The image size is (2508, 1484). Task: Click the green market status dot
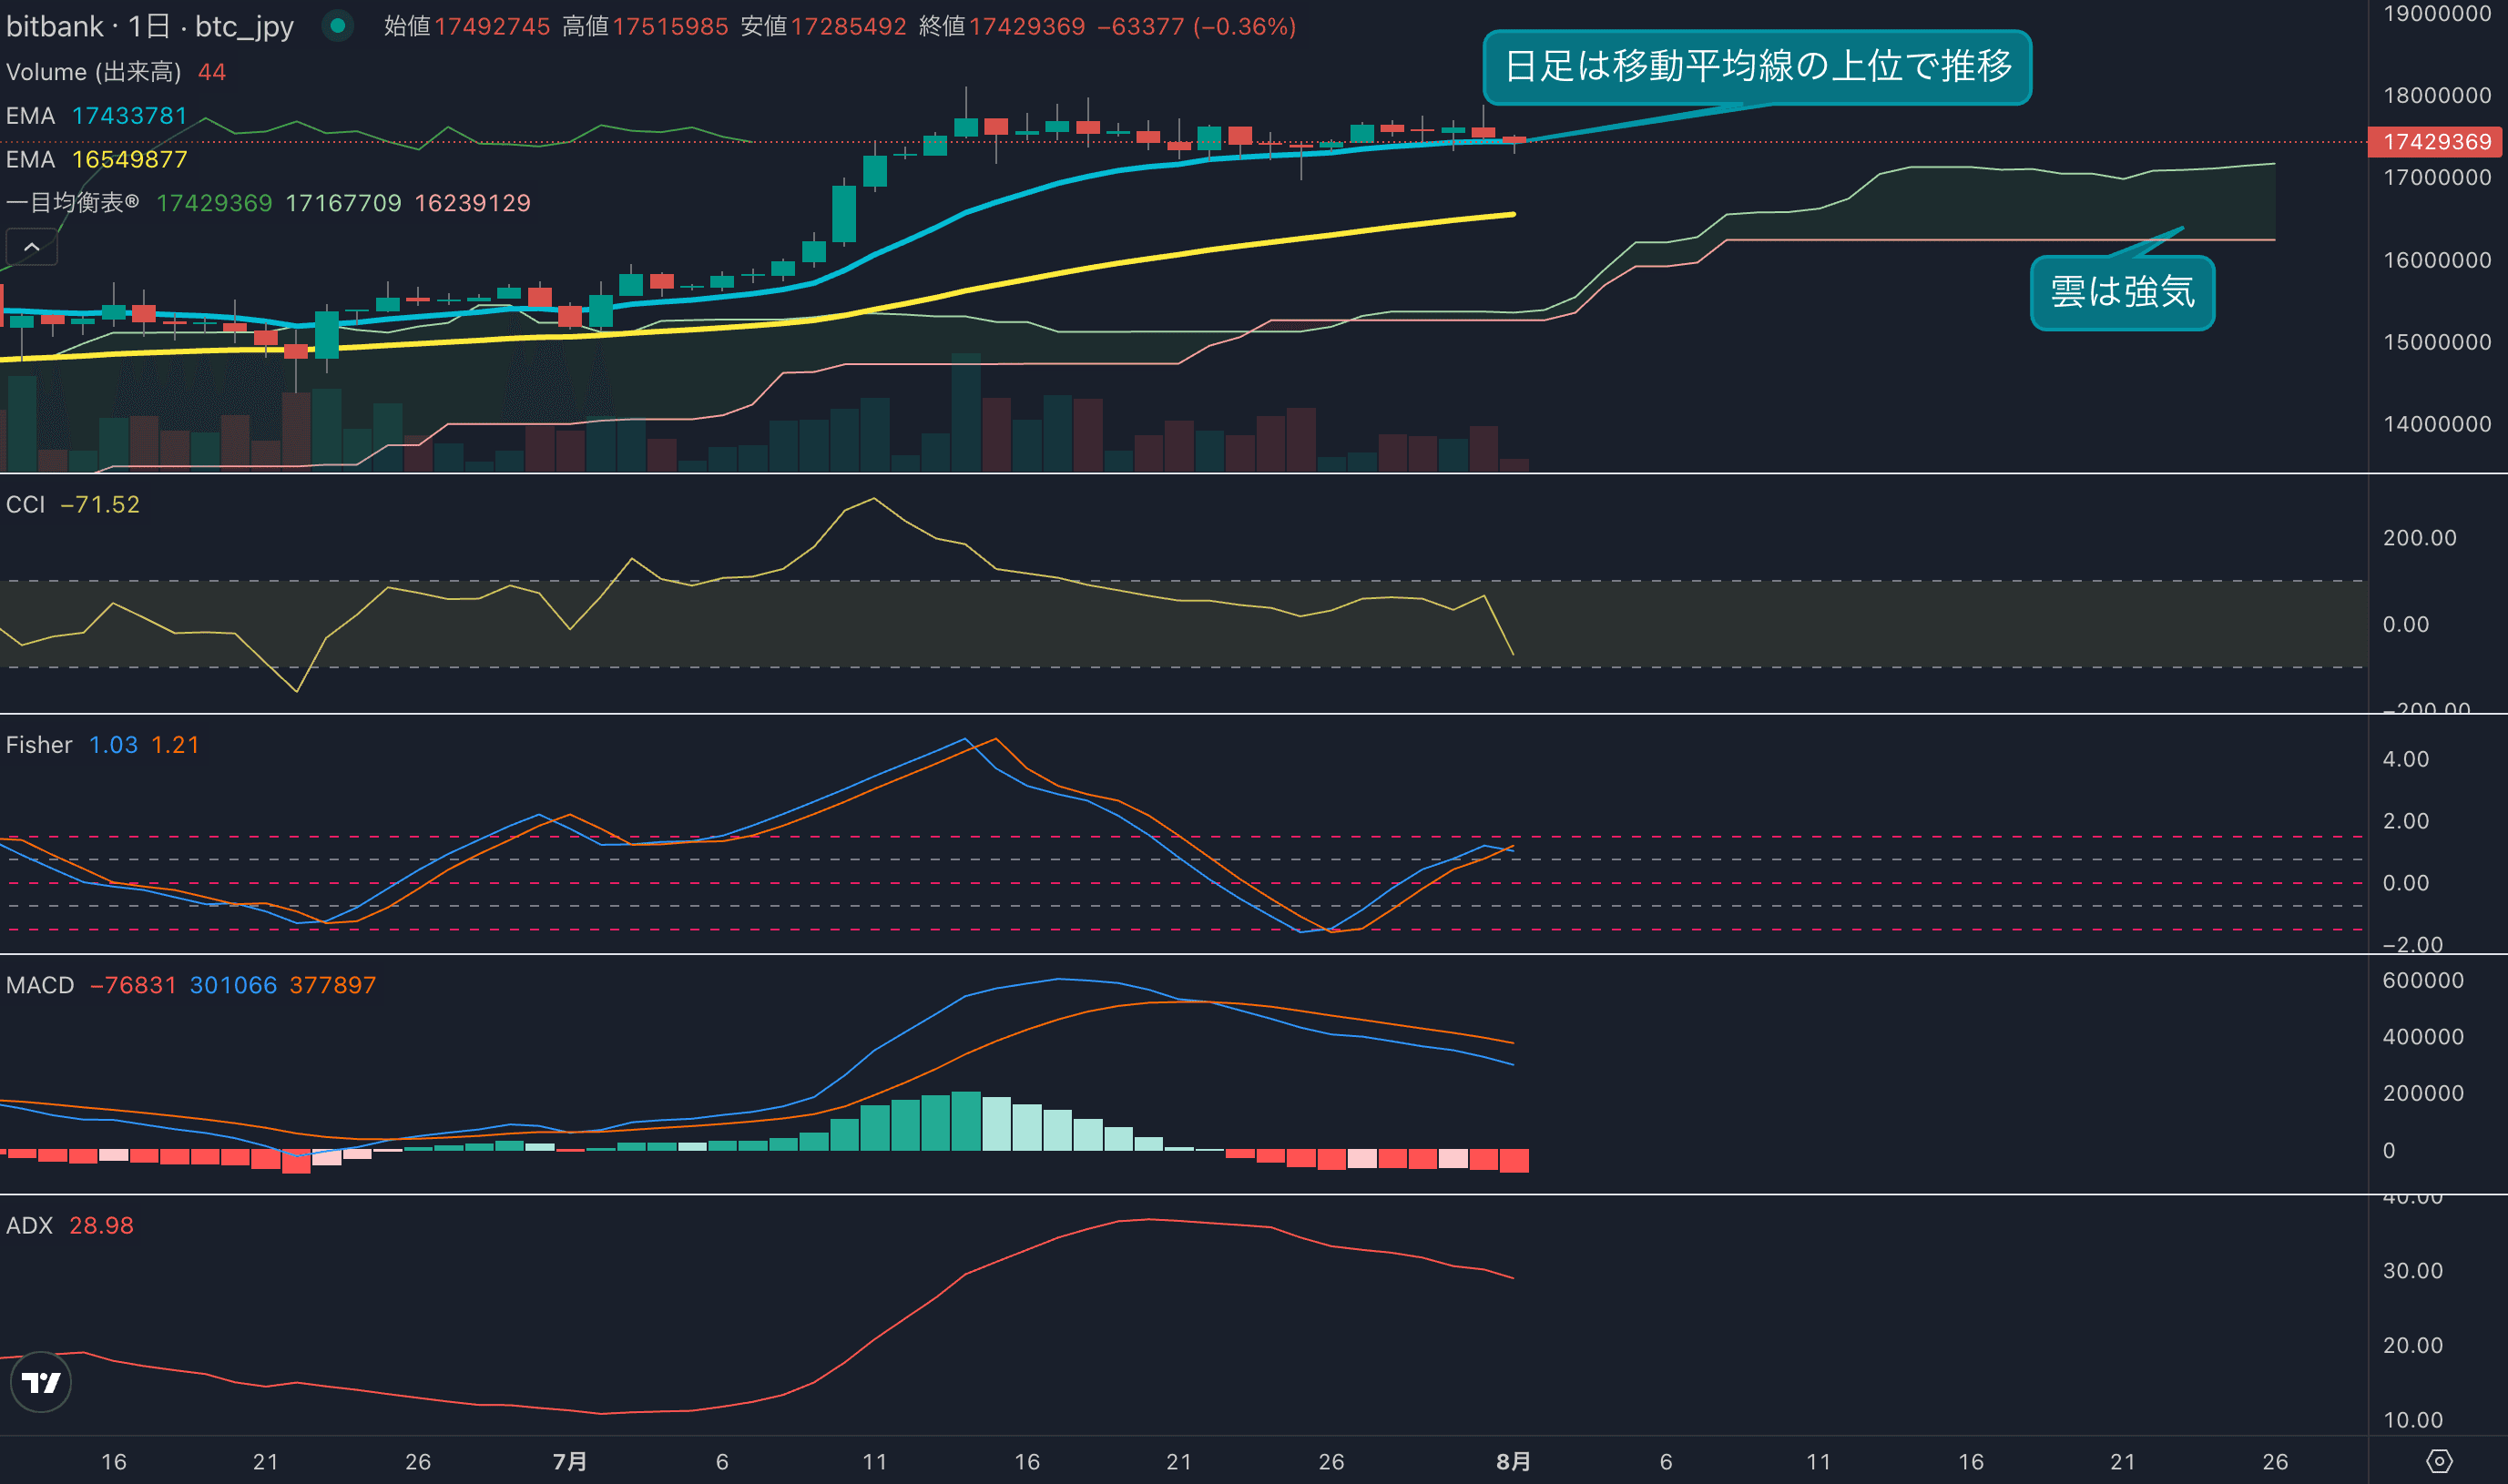338,26
